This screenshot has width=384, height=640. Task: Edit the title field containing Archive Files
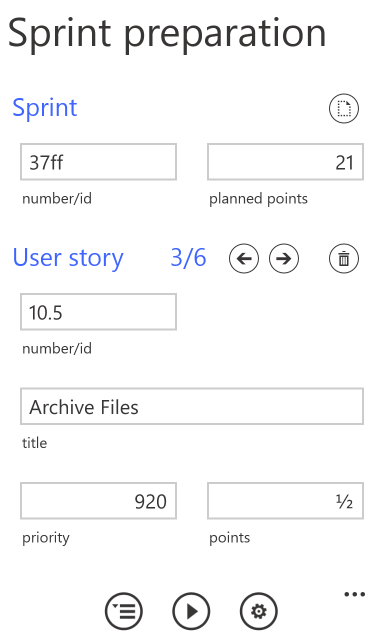click(x=192, y=407)
